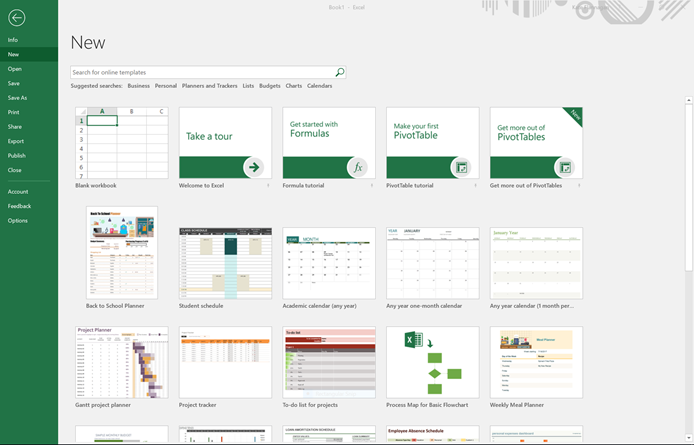Pin Get more out of PivotTables
The width and height of the screenshot is (694, 445).
point(579,186)
